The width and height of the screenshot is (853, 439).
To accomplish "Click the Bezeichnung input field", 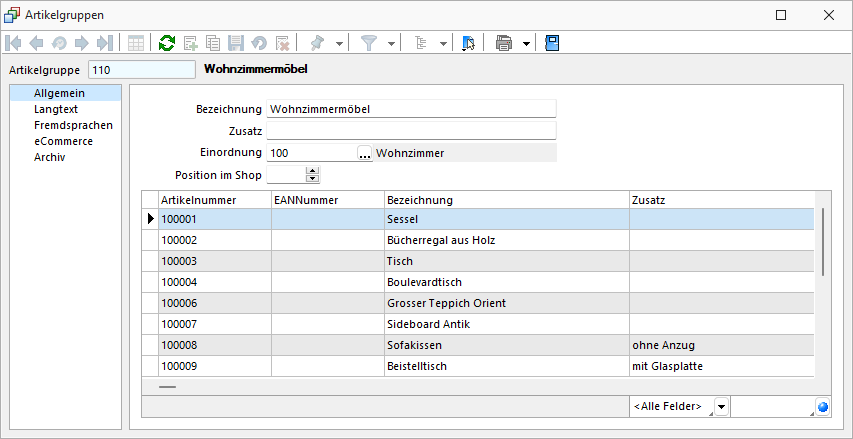I will point(411,109).
